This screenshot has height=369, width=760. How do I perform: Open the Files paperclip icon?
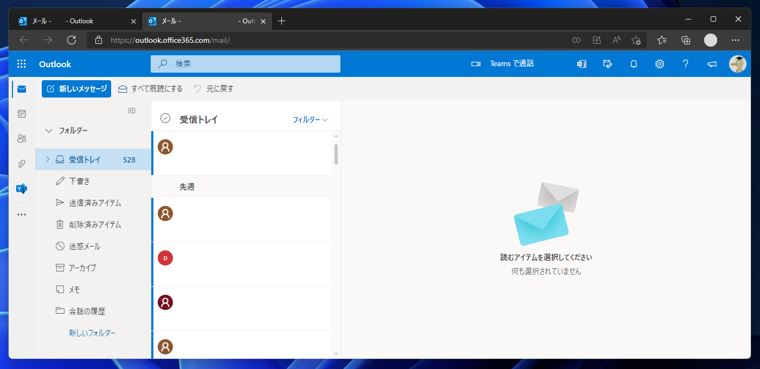(21, 164)
